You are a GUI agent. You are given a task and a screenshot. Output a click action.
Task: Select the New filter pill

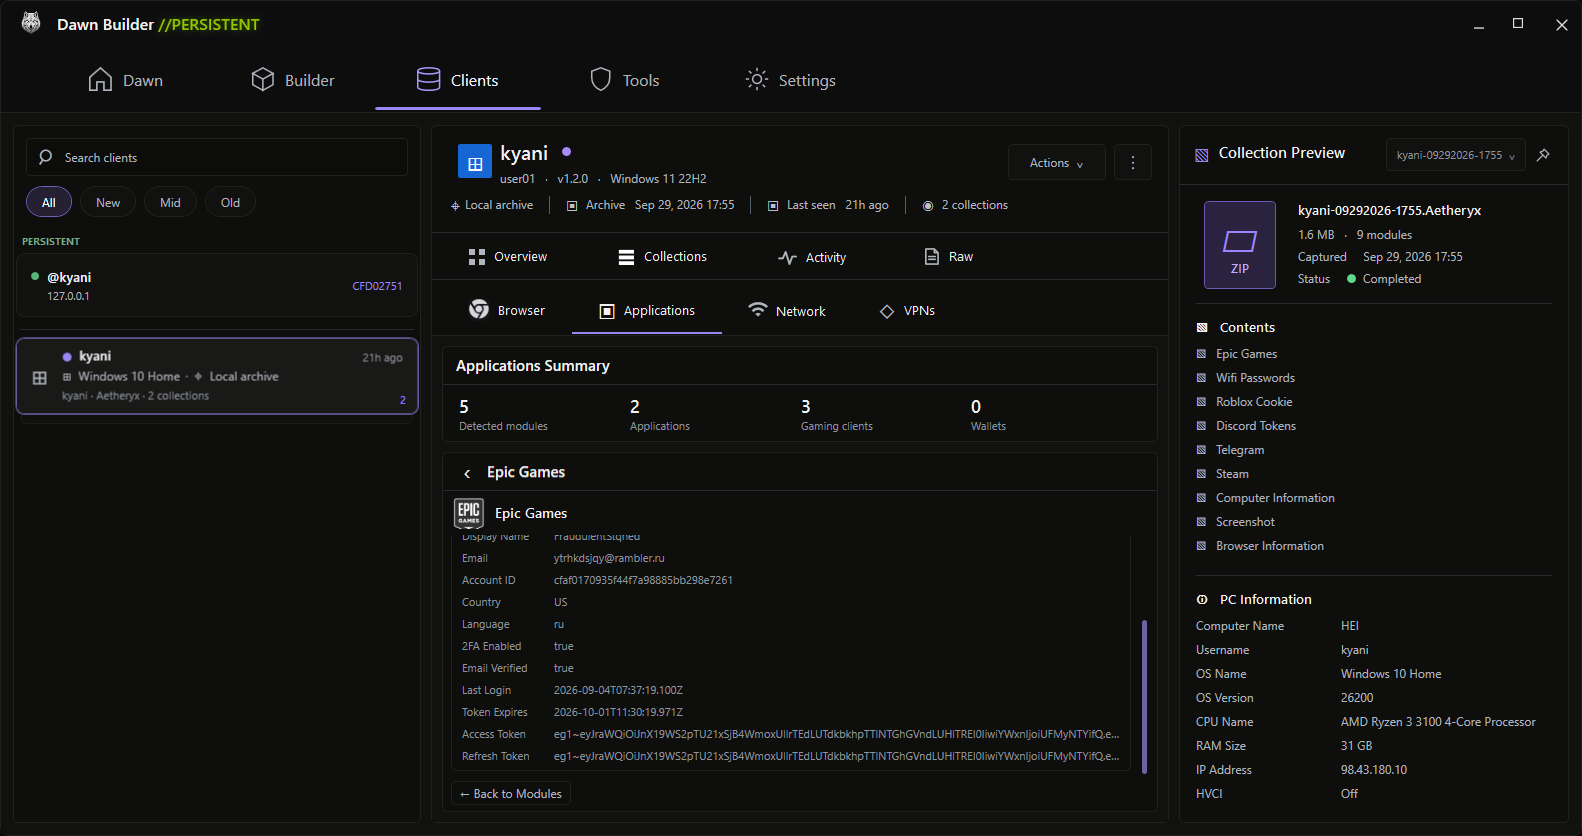tap(108, 202)
